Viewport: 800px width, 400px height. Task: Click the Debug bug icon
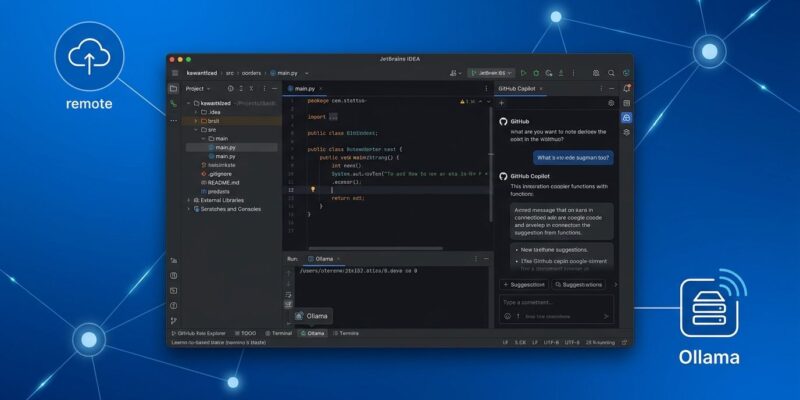tap(536, 73)
